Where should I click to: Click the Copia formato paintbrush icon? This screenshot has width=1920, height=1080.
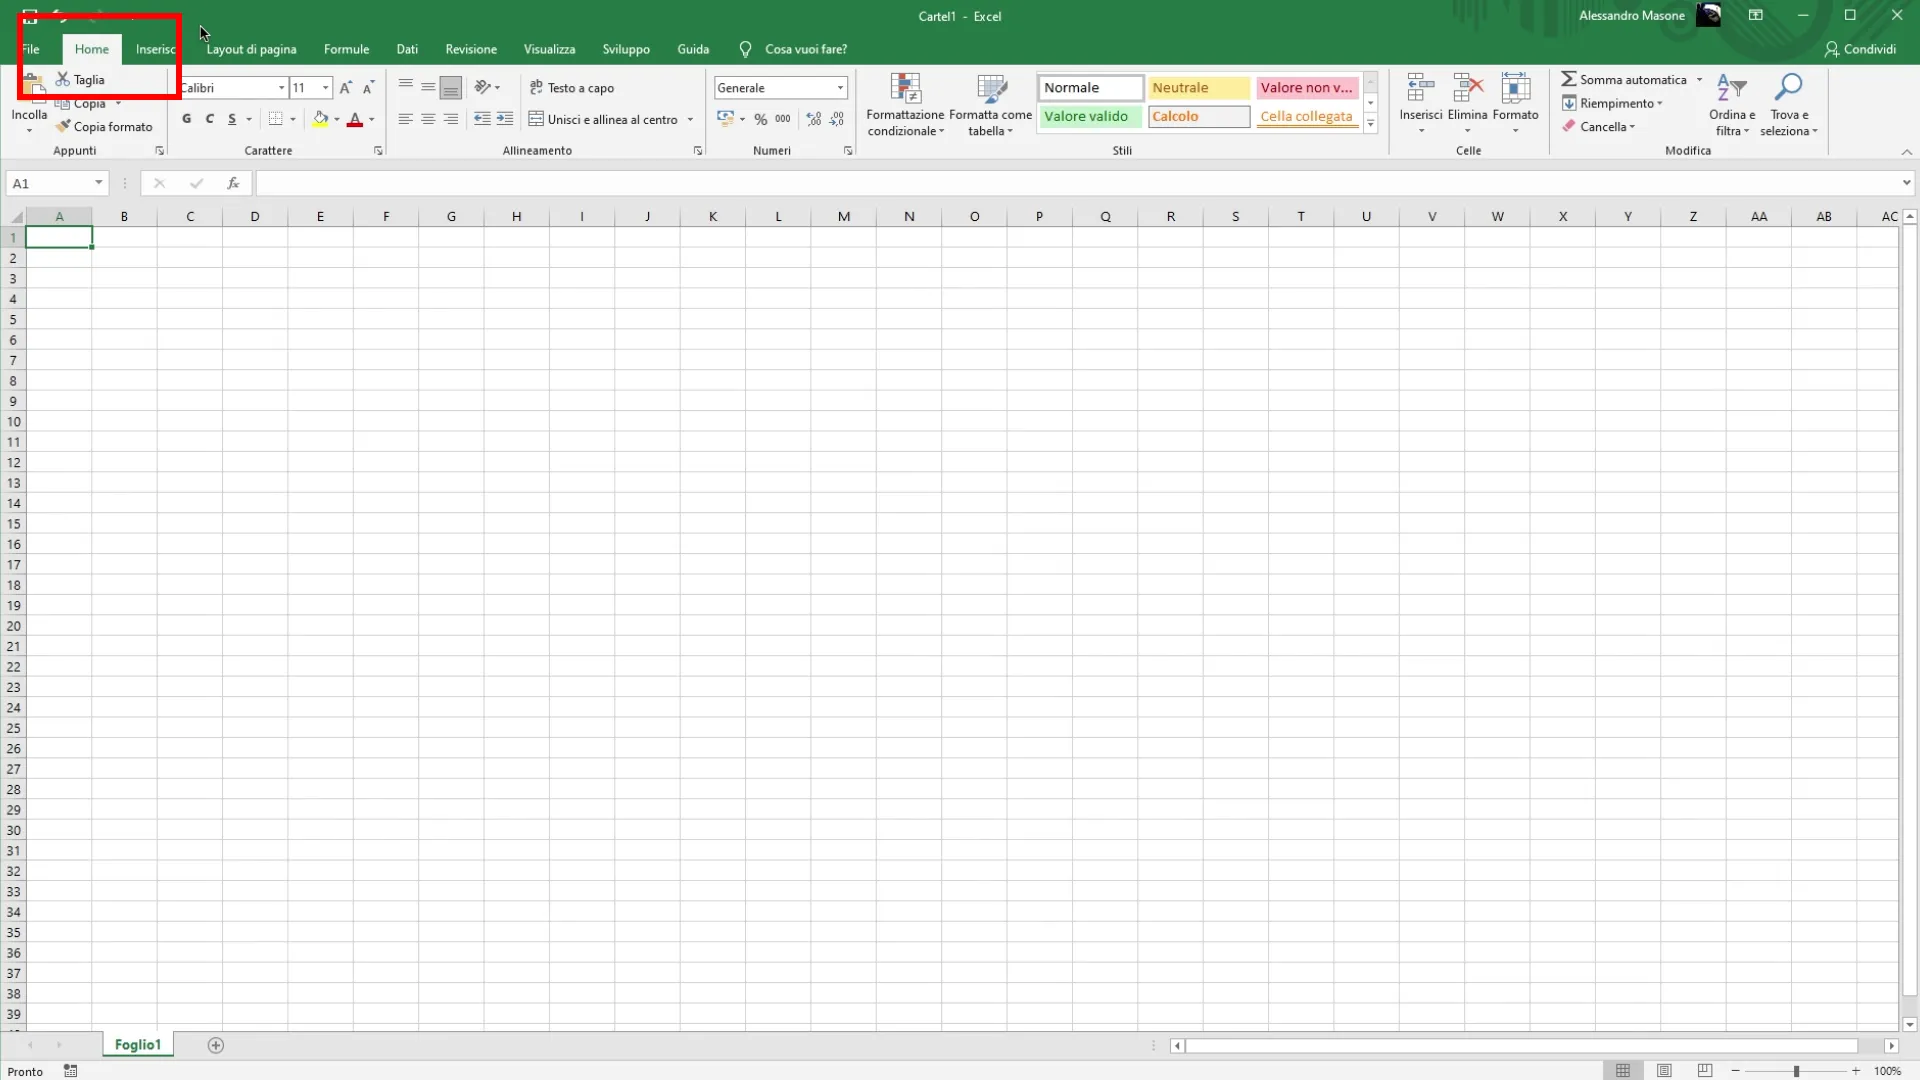pyautogui.click(x=63, y=127)
